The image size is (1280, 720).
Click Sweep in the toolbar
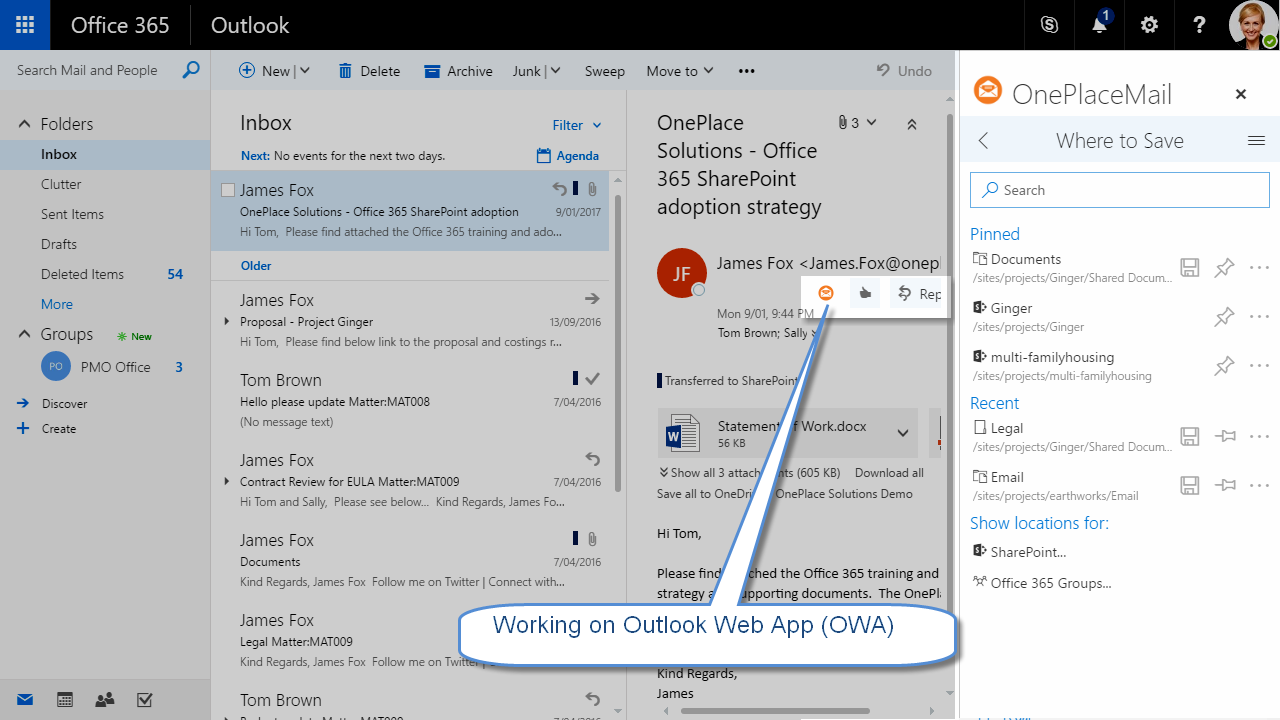(605, 71)
